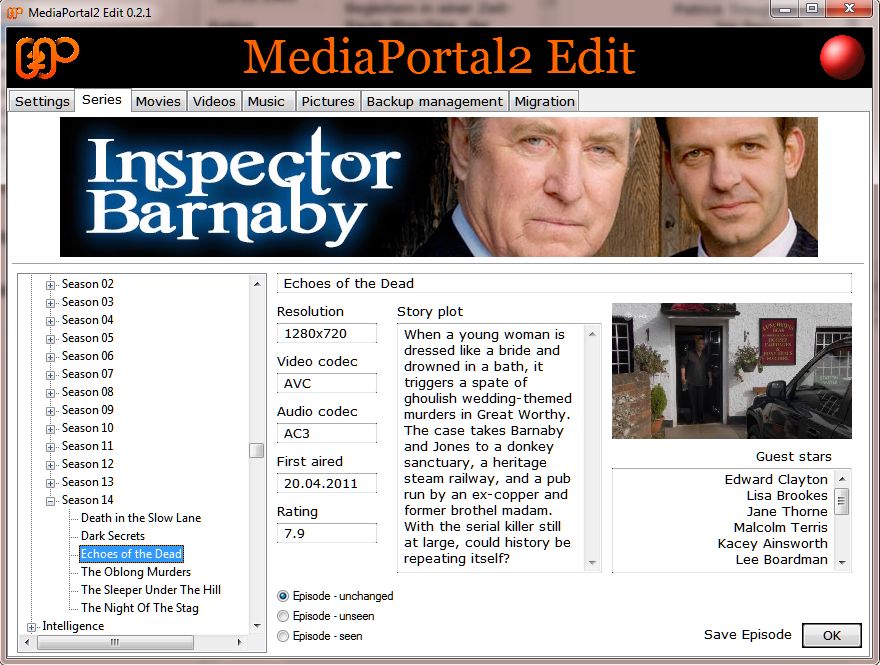Click the tree's horizontal scrollbar thumb

point(115,642)
